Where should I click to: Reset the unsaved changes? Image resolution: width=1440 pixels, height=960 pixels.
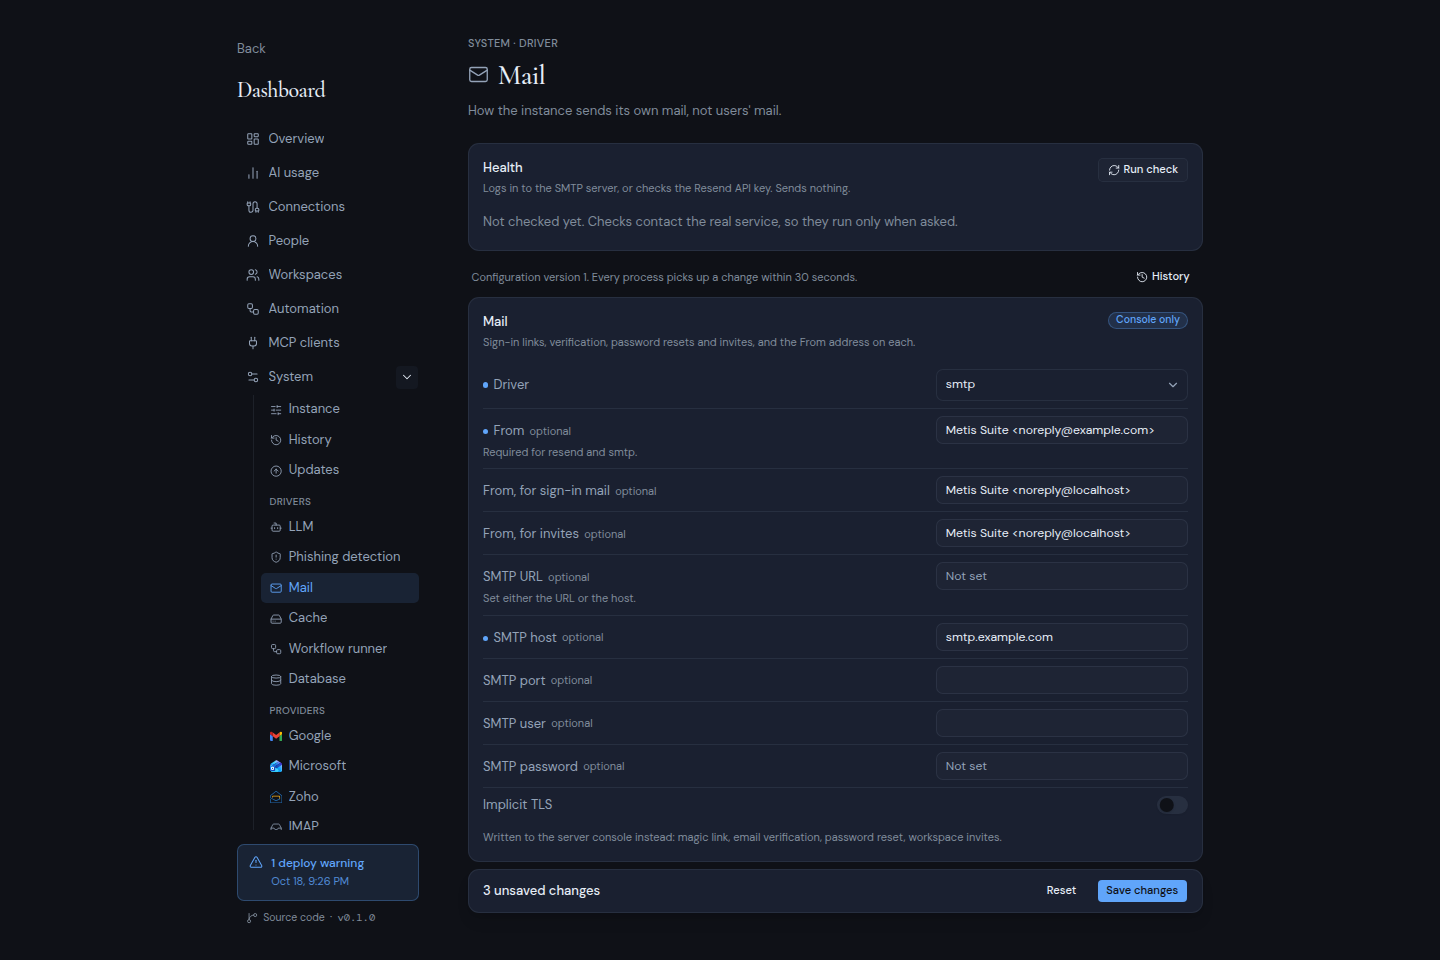pyautogui.click(x=1061, y=891)
